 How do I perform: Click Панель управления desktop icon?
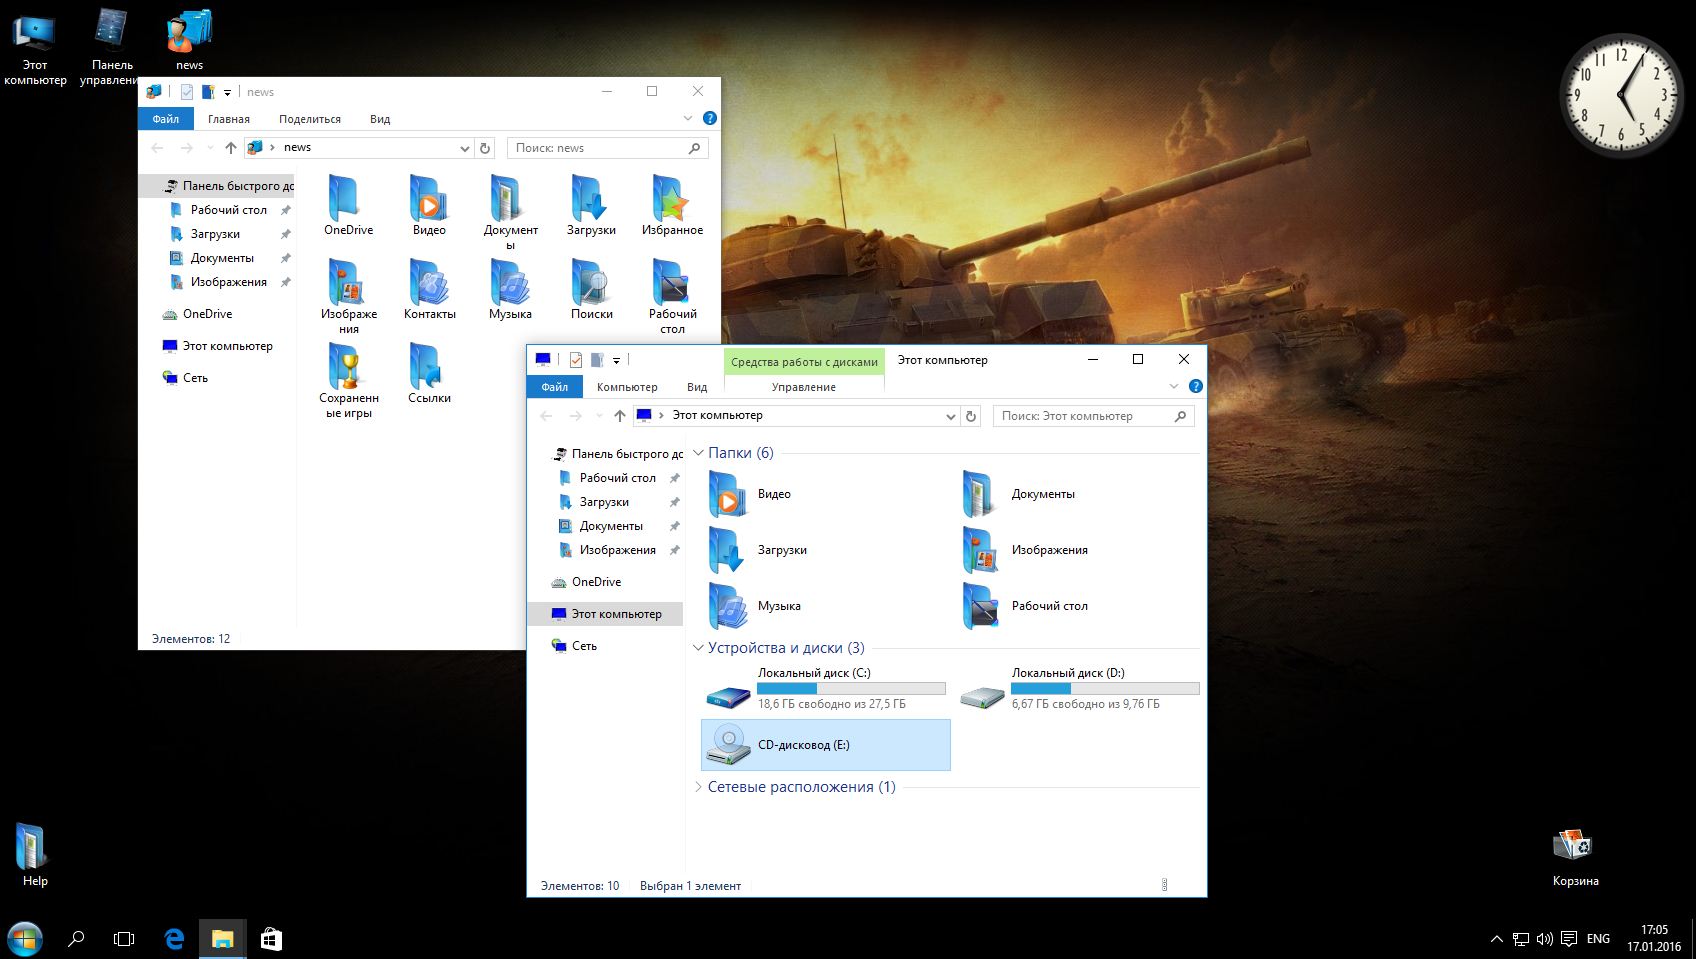pyautogui.click(x=112, y=47)
